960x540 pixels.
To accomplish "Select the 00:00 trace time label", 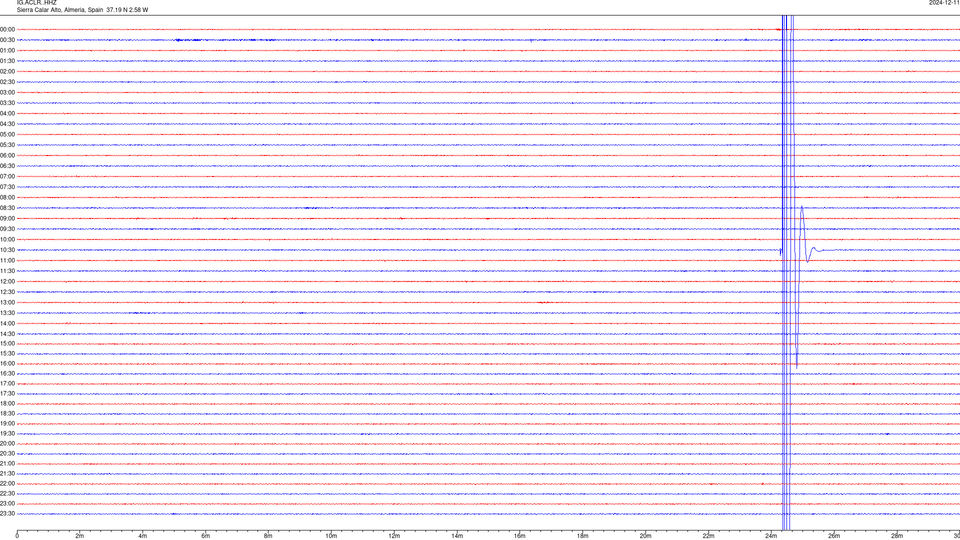I will pos(7,29).
